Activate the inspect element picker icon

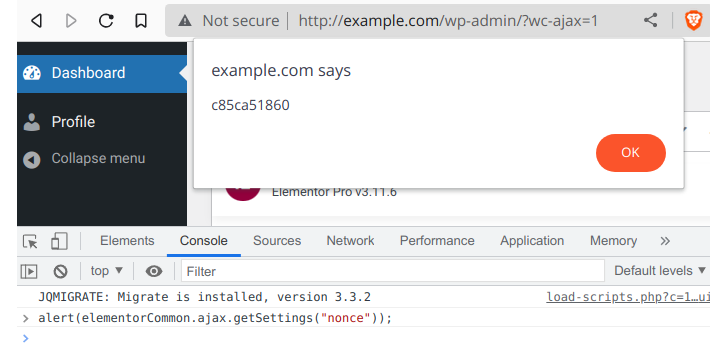click(x=30, y=241)
